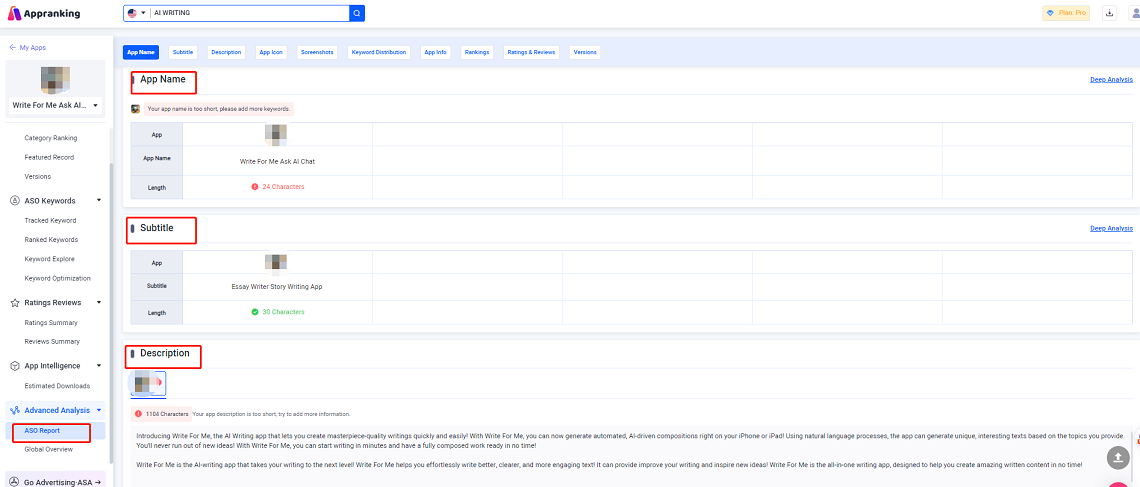
Task: Open the Write For Me app dropdown
Action: (56, 105)
